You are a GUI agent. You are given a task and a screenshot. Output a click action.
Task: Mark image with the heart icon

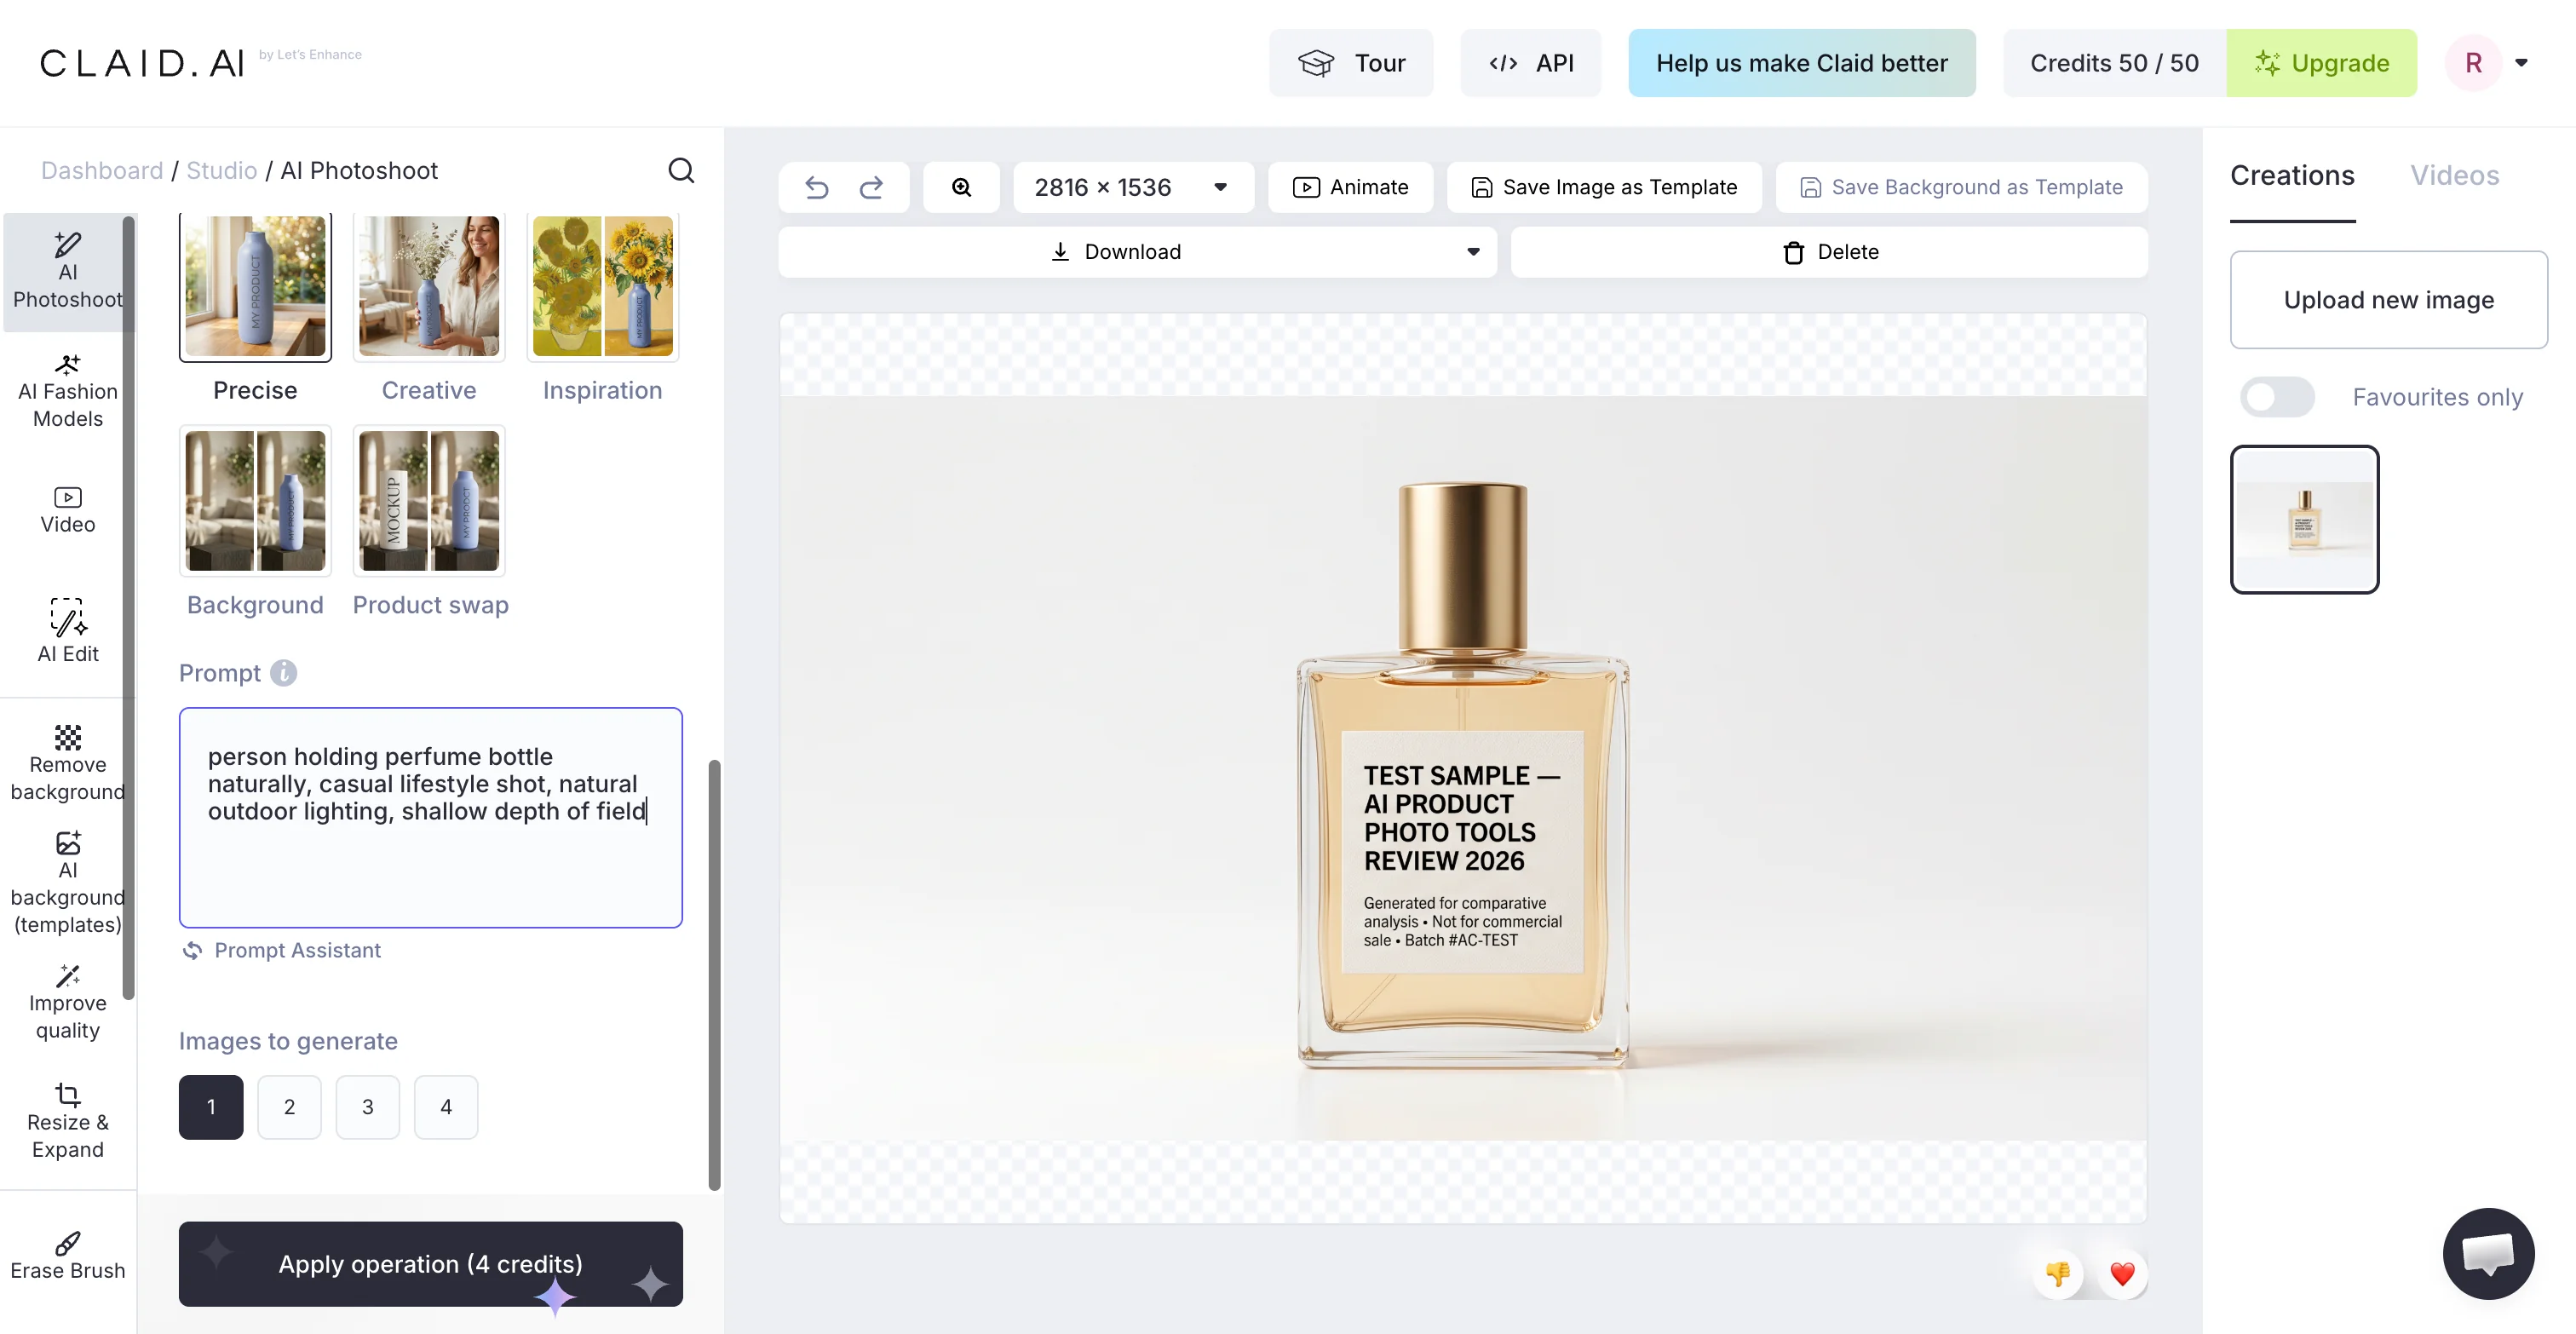click(2122, 1273)
